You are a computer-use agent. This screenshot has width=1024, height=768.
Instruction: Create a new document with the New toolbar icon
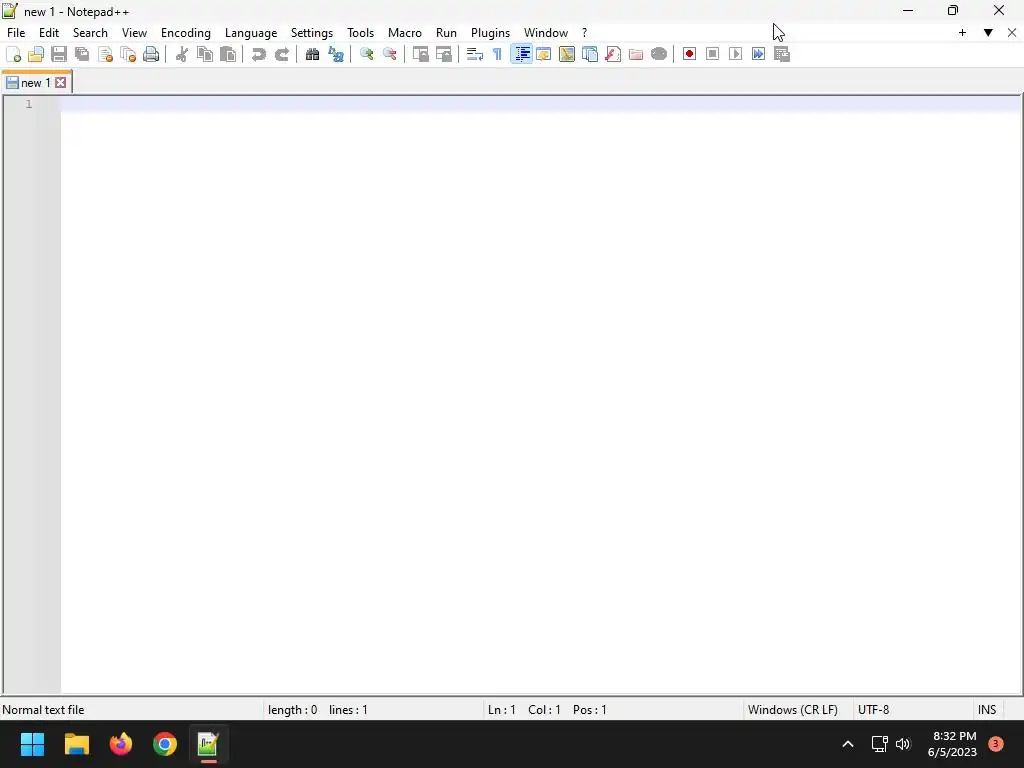pyautogui.click(x=13, y=54)
